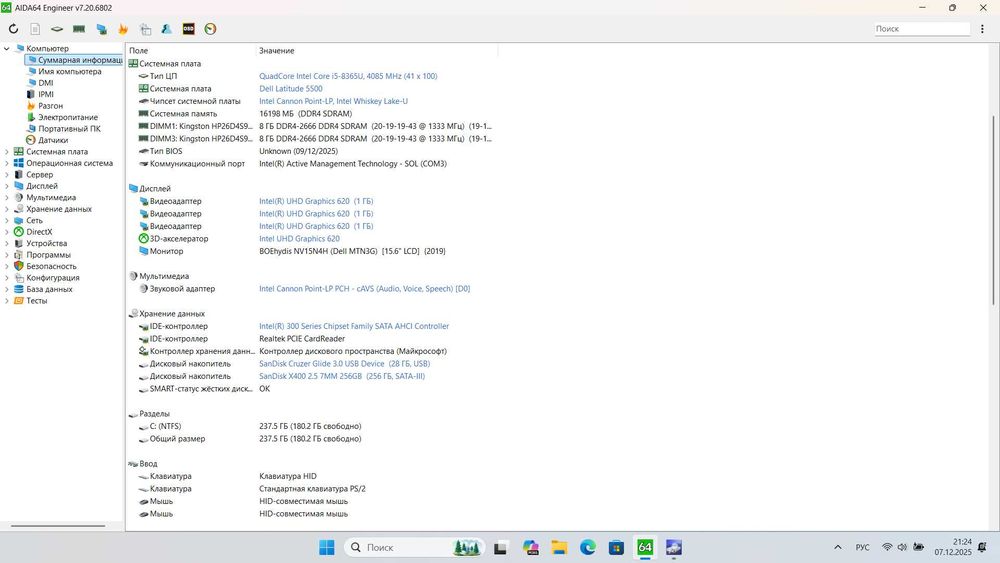Open Microsoft Store from taskbar
Image resolution: width=1000 pixels, height=563 pixels.
pos(616,548)
